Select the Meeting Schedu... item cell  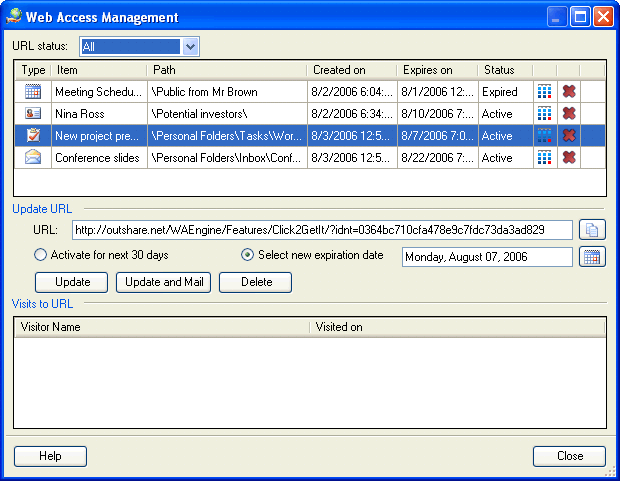pos(99,92)
